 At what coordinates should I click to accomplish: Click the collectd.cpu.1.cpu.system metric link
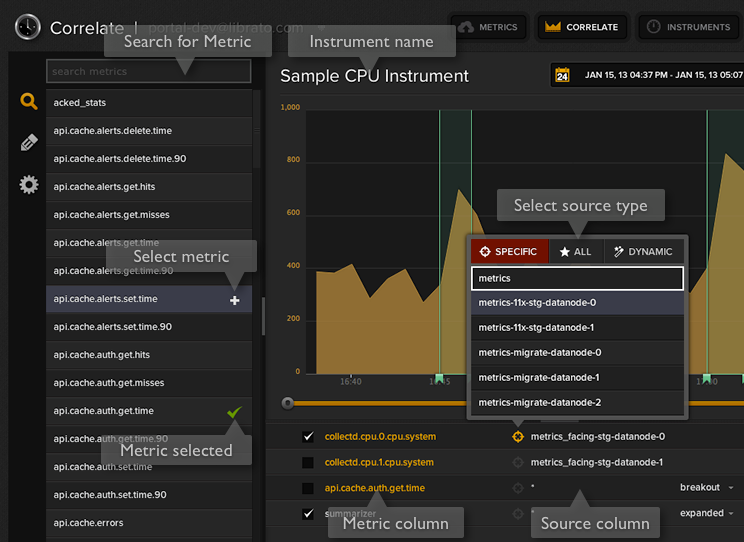(x=379, y=462)
